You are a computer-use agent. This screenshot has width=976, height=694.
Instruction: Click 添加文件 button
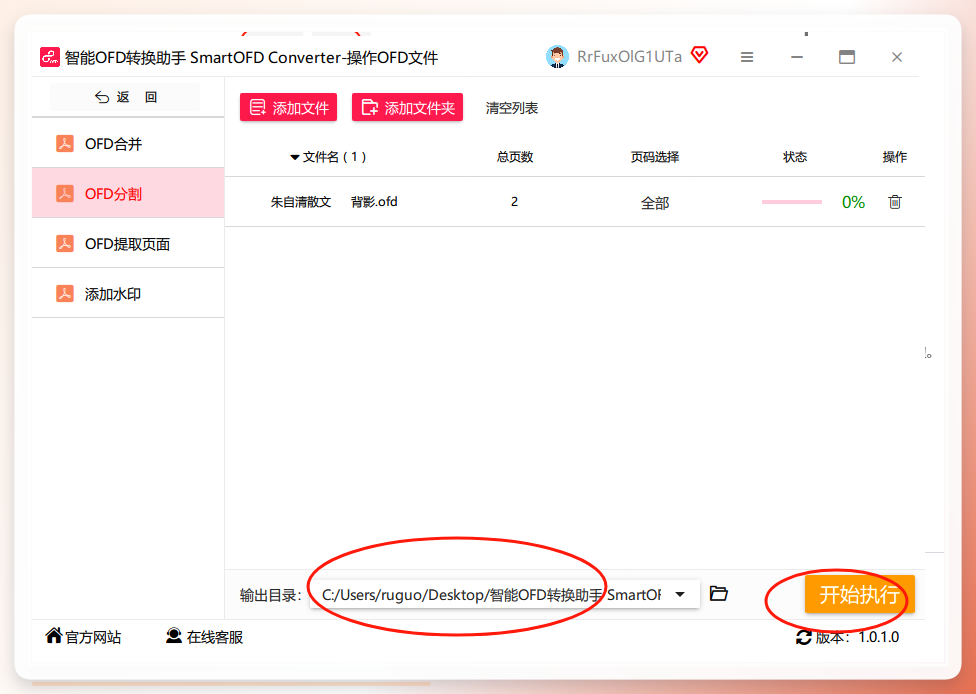click(x=288, y=108)
